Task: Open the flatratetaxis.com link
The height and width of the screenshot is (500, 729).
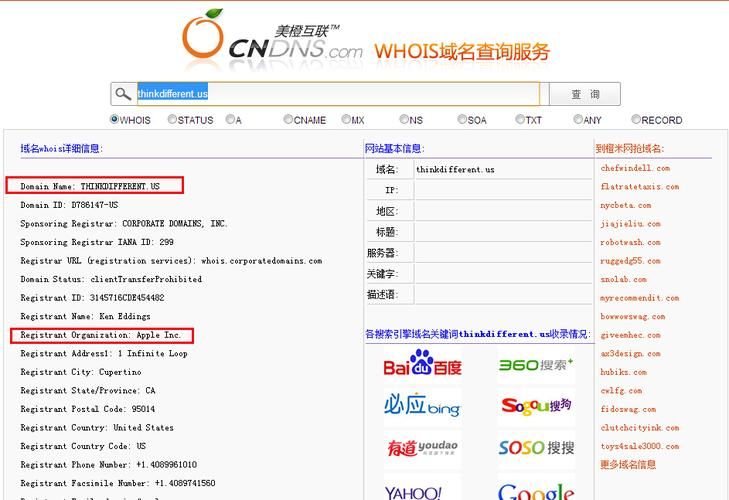Action: pyautogui.click(x=640, y=187)
